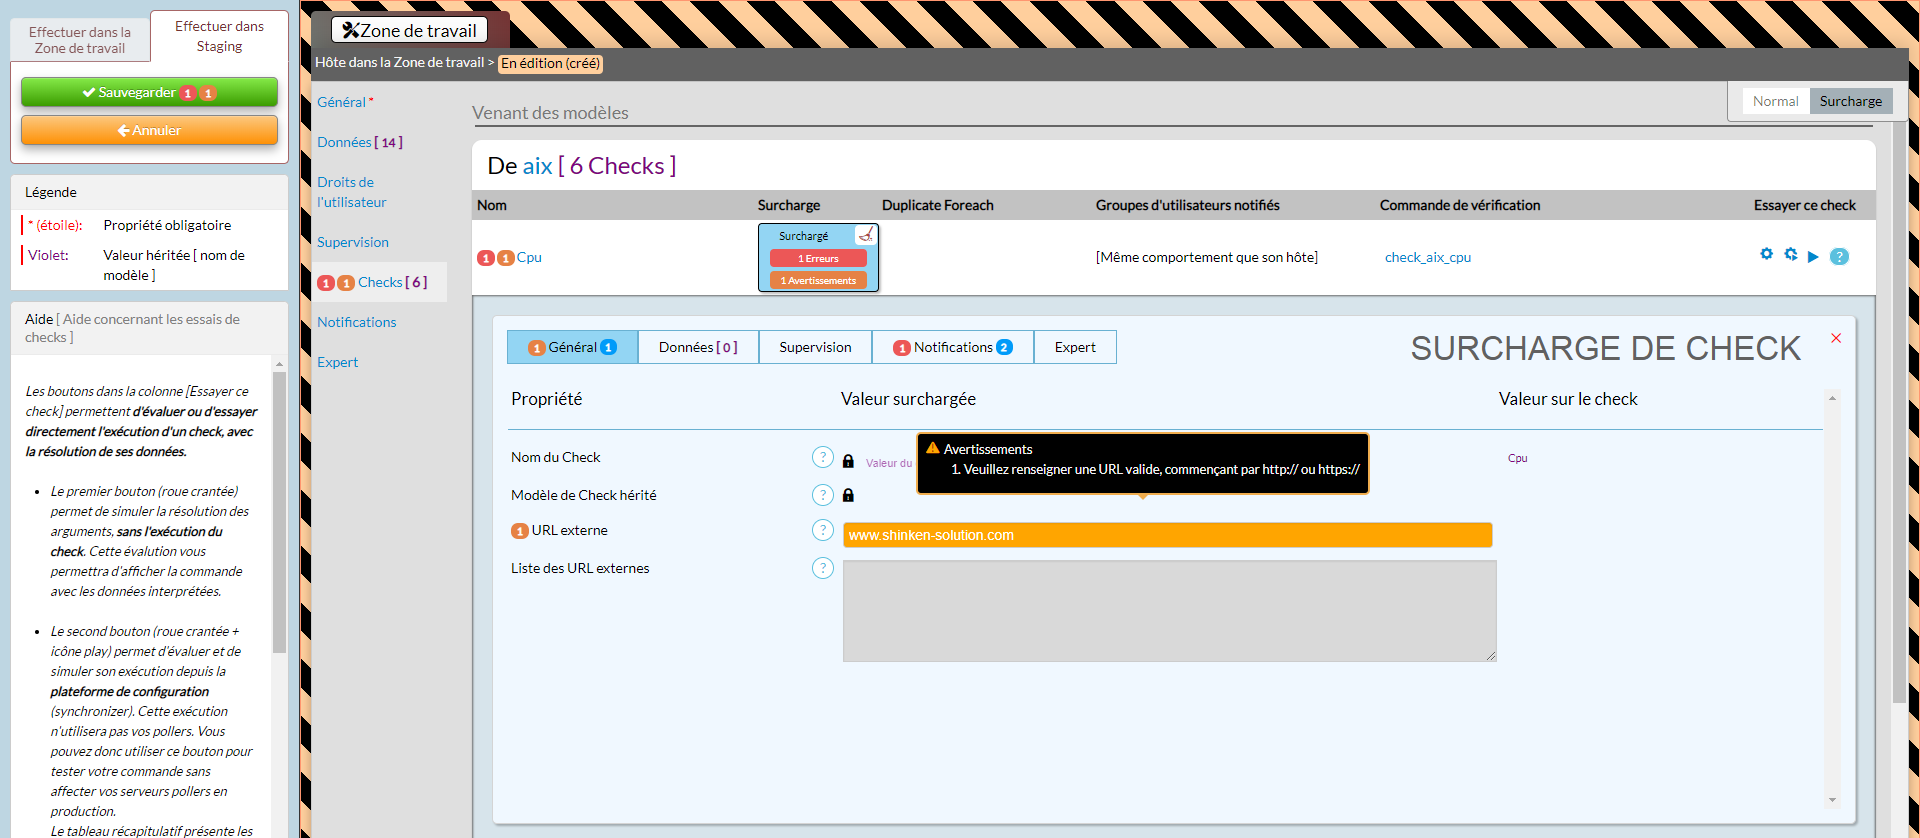
Task: Switch view mode to Normal
Action: point(1775,101)
